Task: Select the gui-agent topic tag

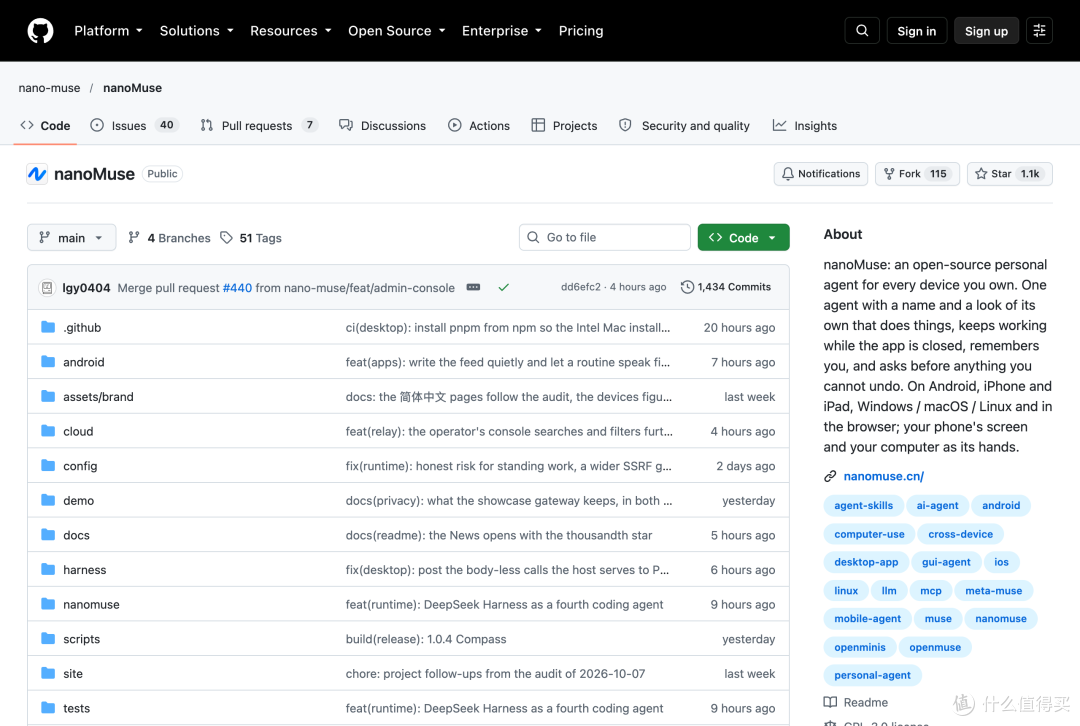Action: tap(946, 562)
